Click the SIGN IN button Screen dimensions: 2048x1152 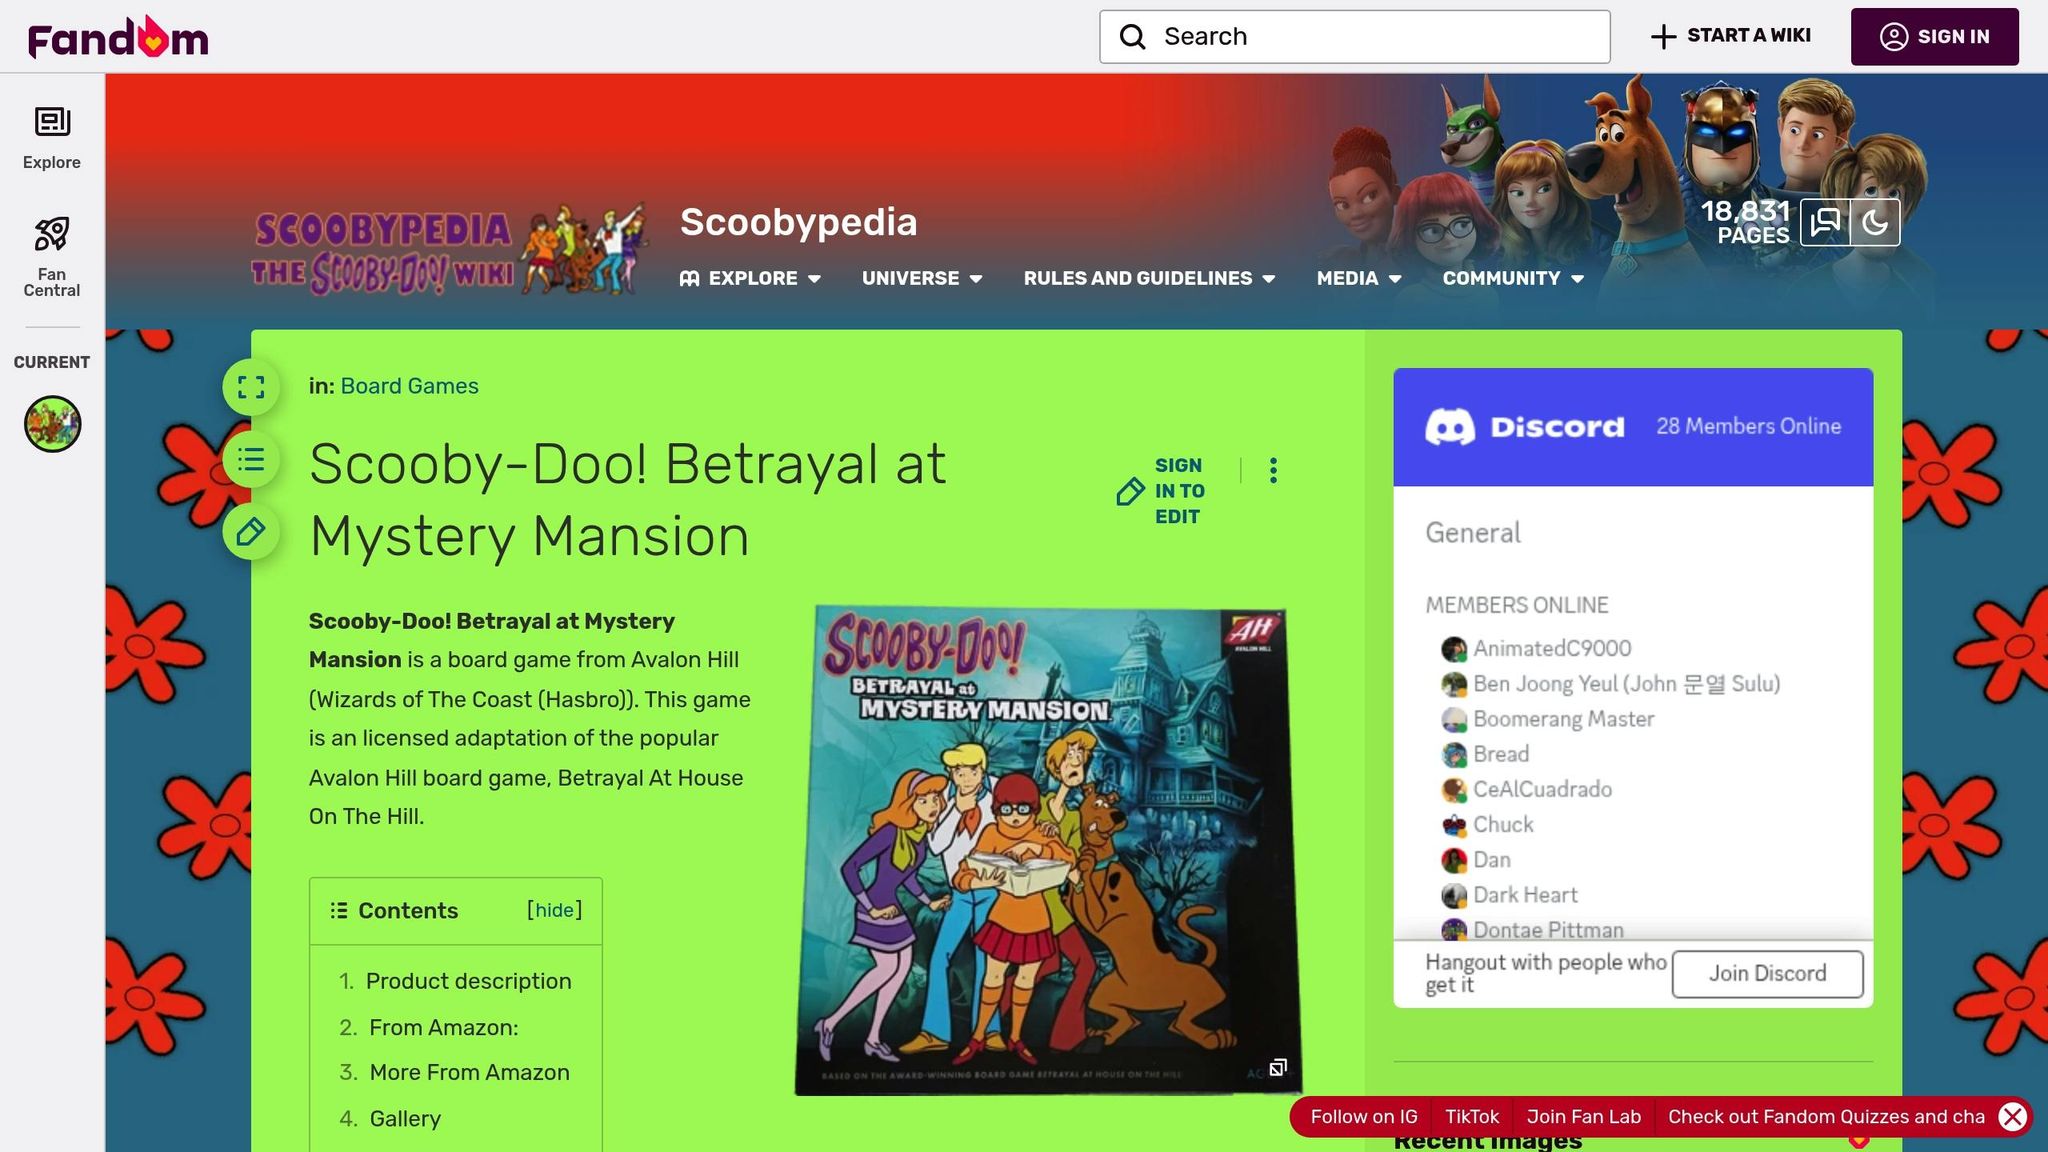[x=1934, y=37]
